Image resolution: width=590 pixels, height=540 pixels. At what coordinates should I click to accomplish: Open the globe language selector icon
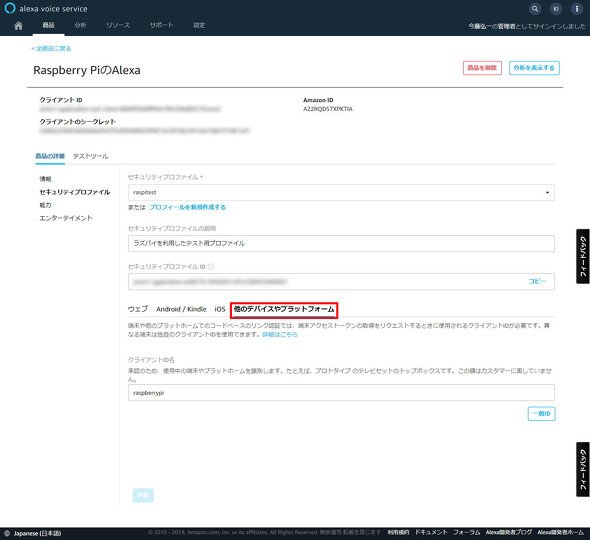[x=6, y=533]
